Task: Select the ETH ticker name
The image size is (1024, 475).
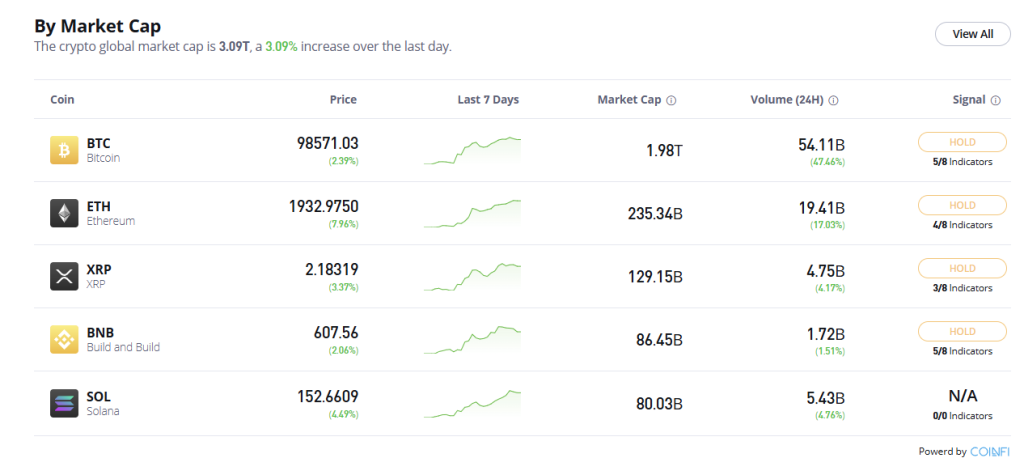Action: tap(99, 207)
